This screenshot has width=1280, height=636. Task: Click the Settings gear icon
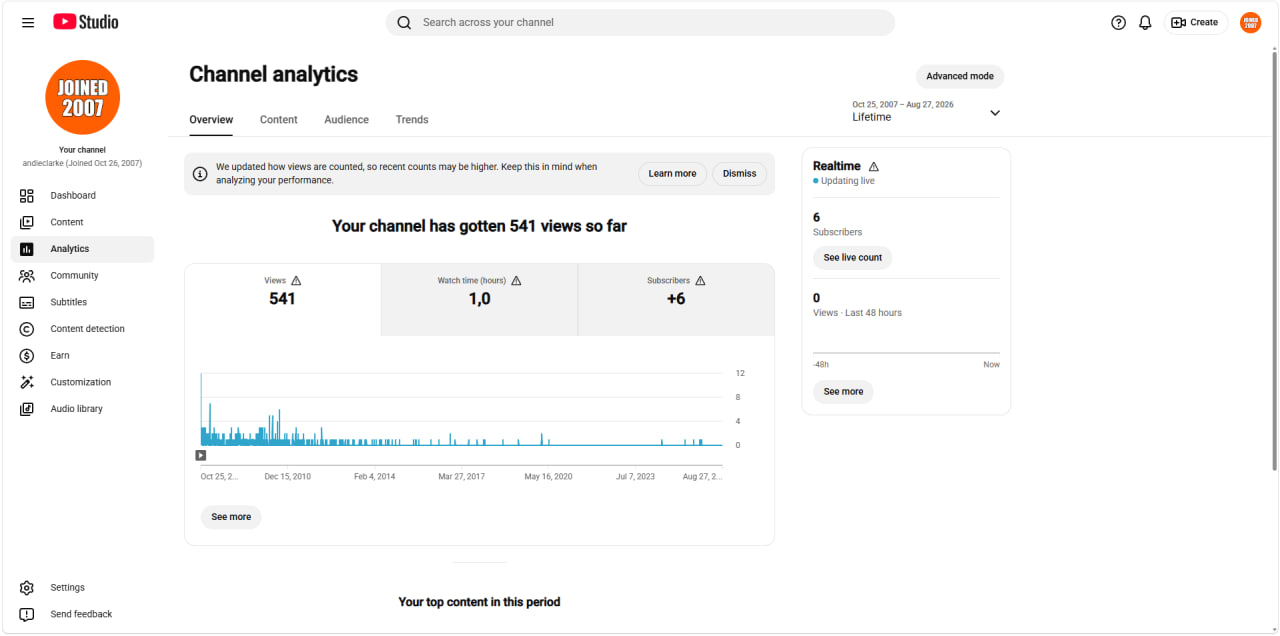(27, 588)
